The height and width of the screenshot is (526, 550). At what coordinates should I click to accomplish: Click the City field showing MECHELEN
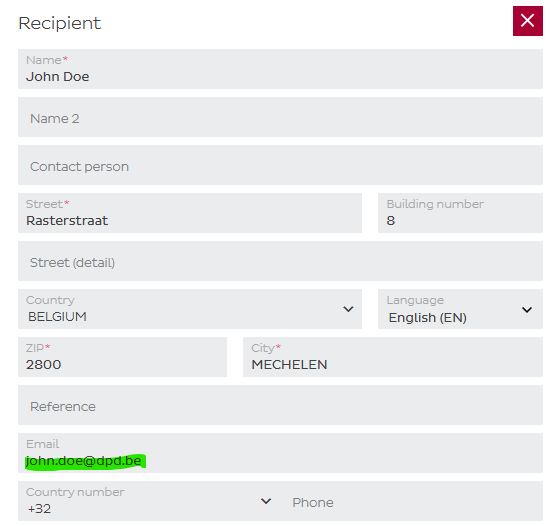393,357
